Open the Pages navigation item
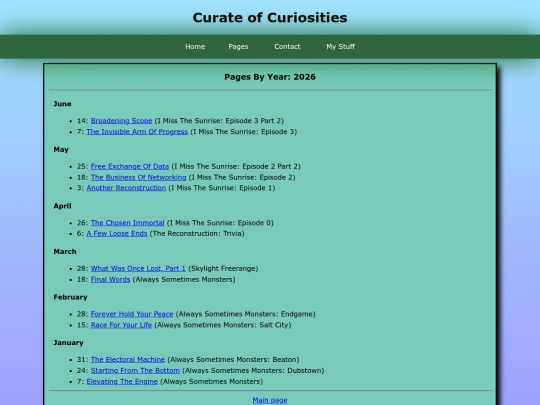540x405 pixels. [238, 46]
